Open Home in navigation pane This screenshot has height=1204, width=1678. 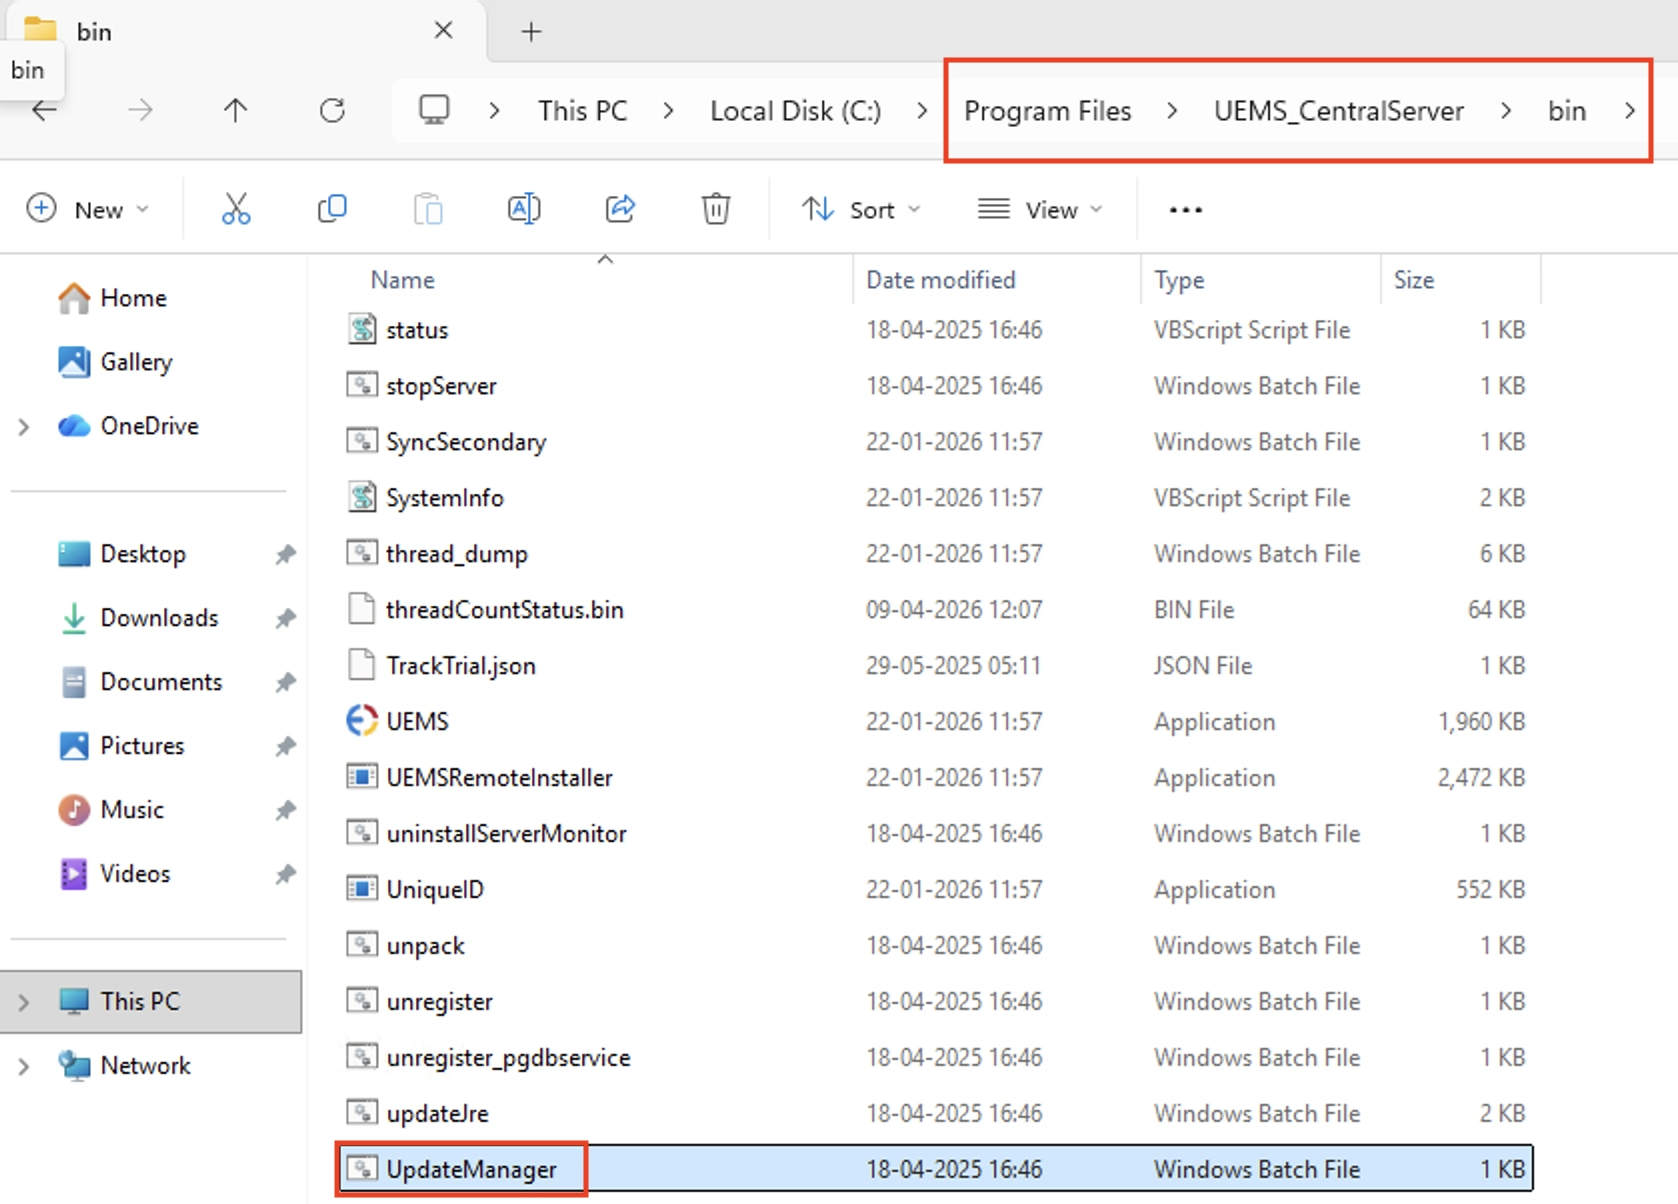click(x=133, y=298)
